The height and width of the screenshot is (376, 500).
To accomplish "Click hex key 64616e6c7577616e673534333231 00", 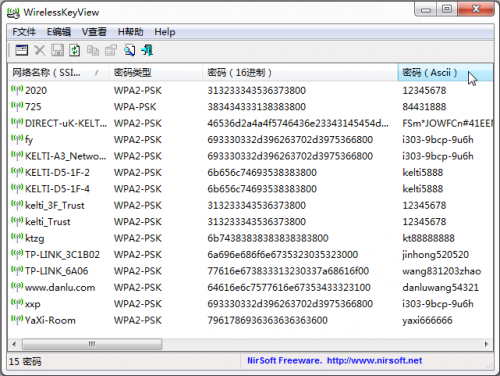I will [x=289, y=287].
